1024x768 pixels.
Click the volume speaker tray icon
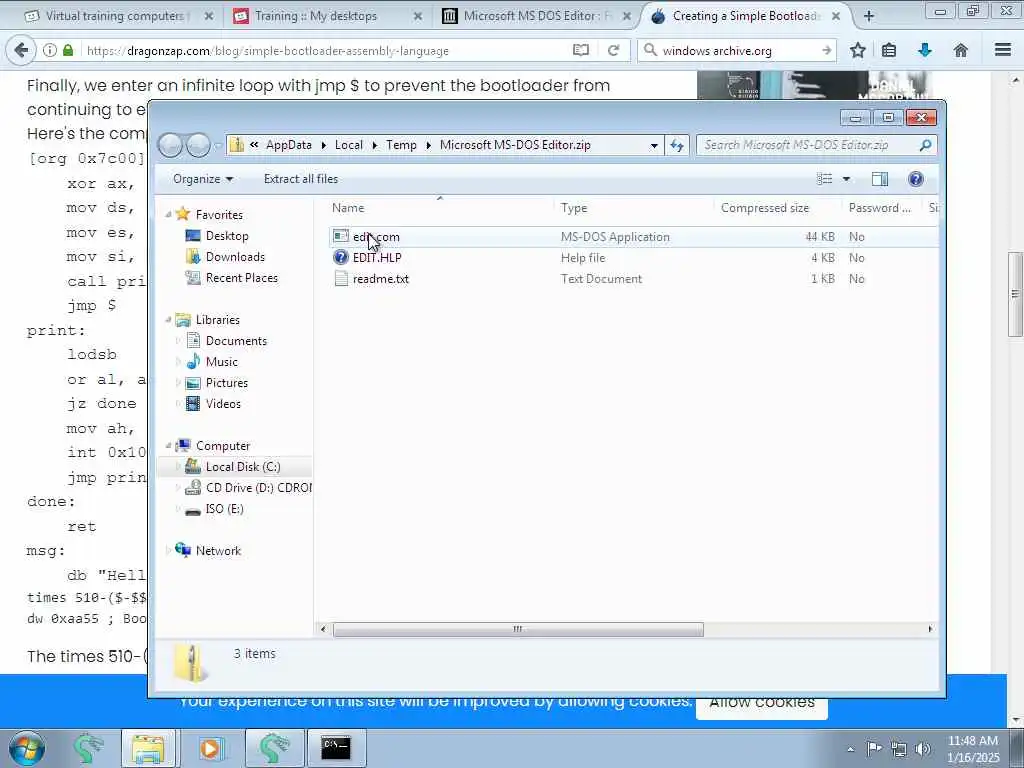coord(923,748)
